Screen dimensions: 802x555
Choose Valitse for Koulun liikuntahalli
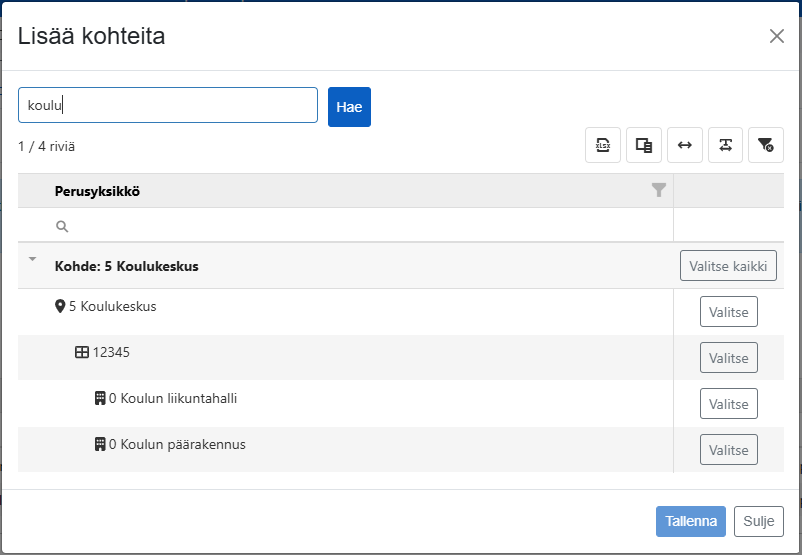click(728, 404)
